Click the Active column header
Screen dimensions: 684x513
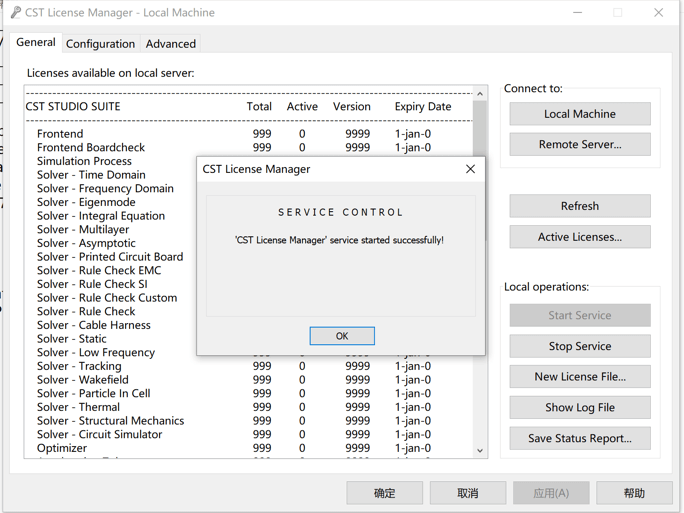click(302, 107)
